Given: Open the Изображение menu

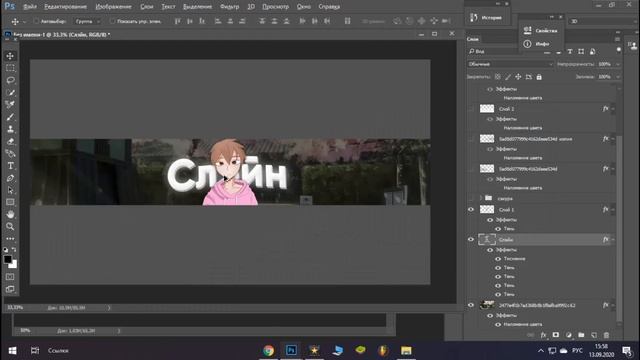Looking at the screenshot, I should [113, 7].
